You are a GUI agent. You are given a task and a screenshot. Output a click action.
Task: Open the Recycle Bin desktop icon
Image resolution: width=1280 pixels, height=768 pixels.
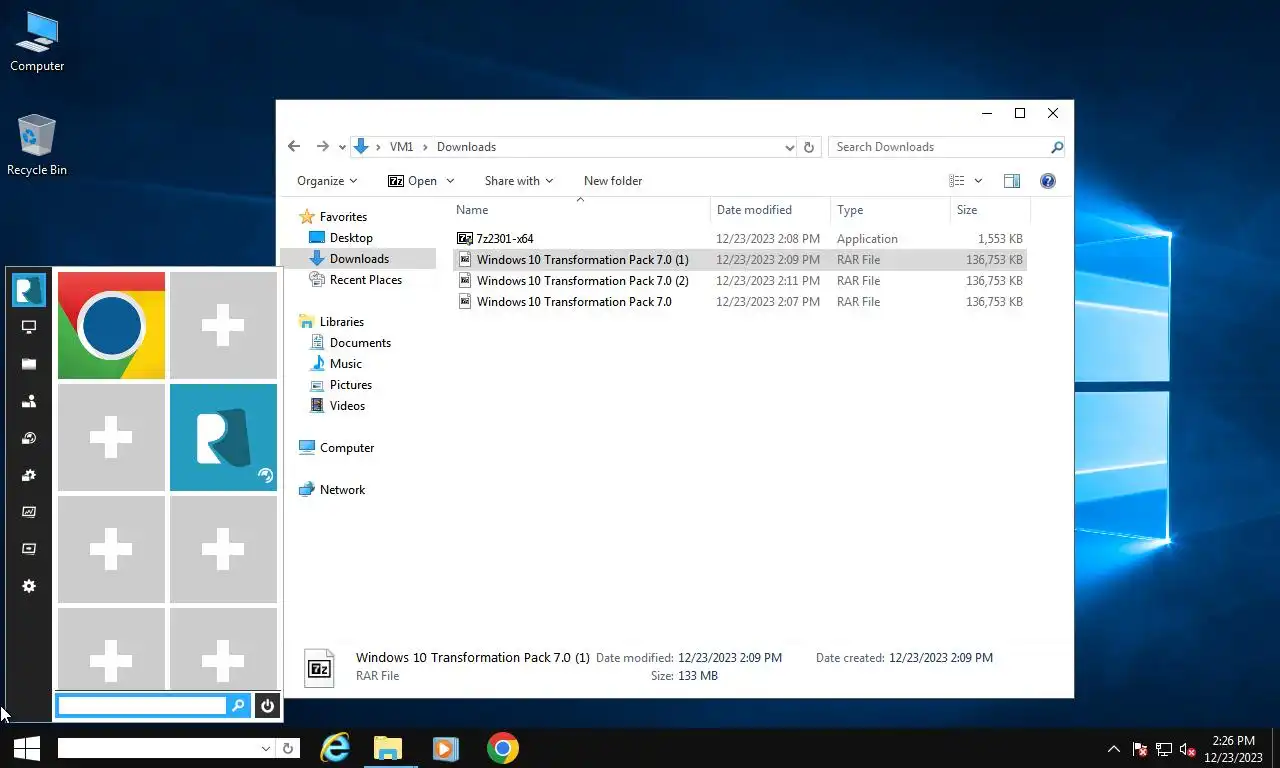tap(37, 145)
